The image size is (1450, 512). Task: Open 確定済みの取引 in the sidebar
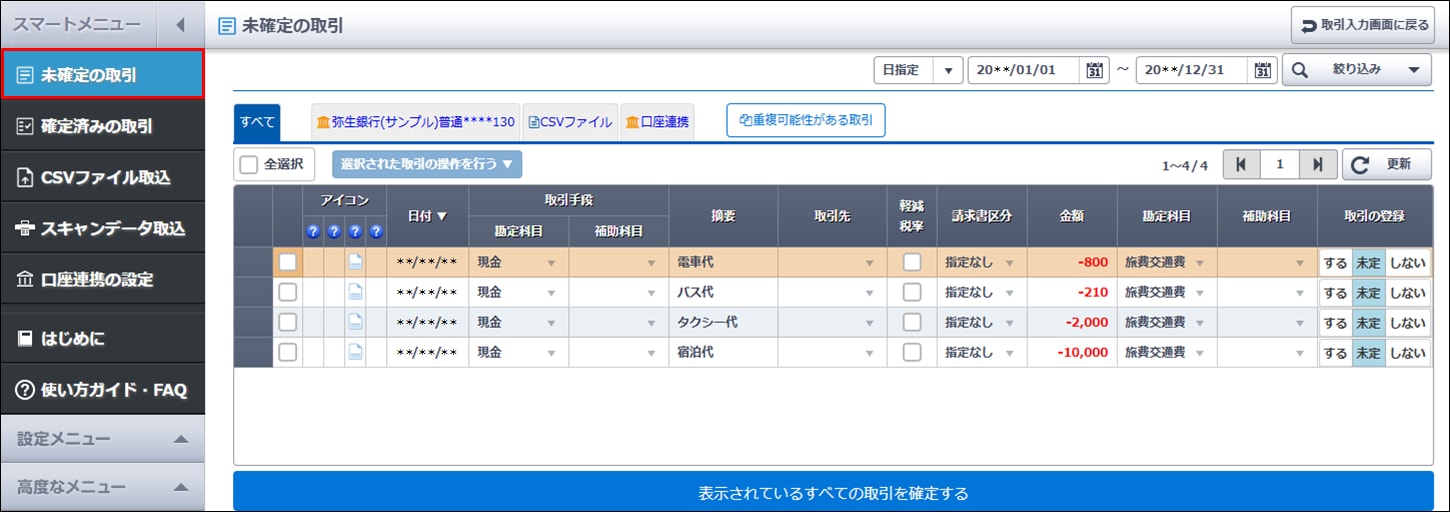point(102,127)
